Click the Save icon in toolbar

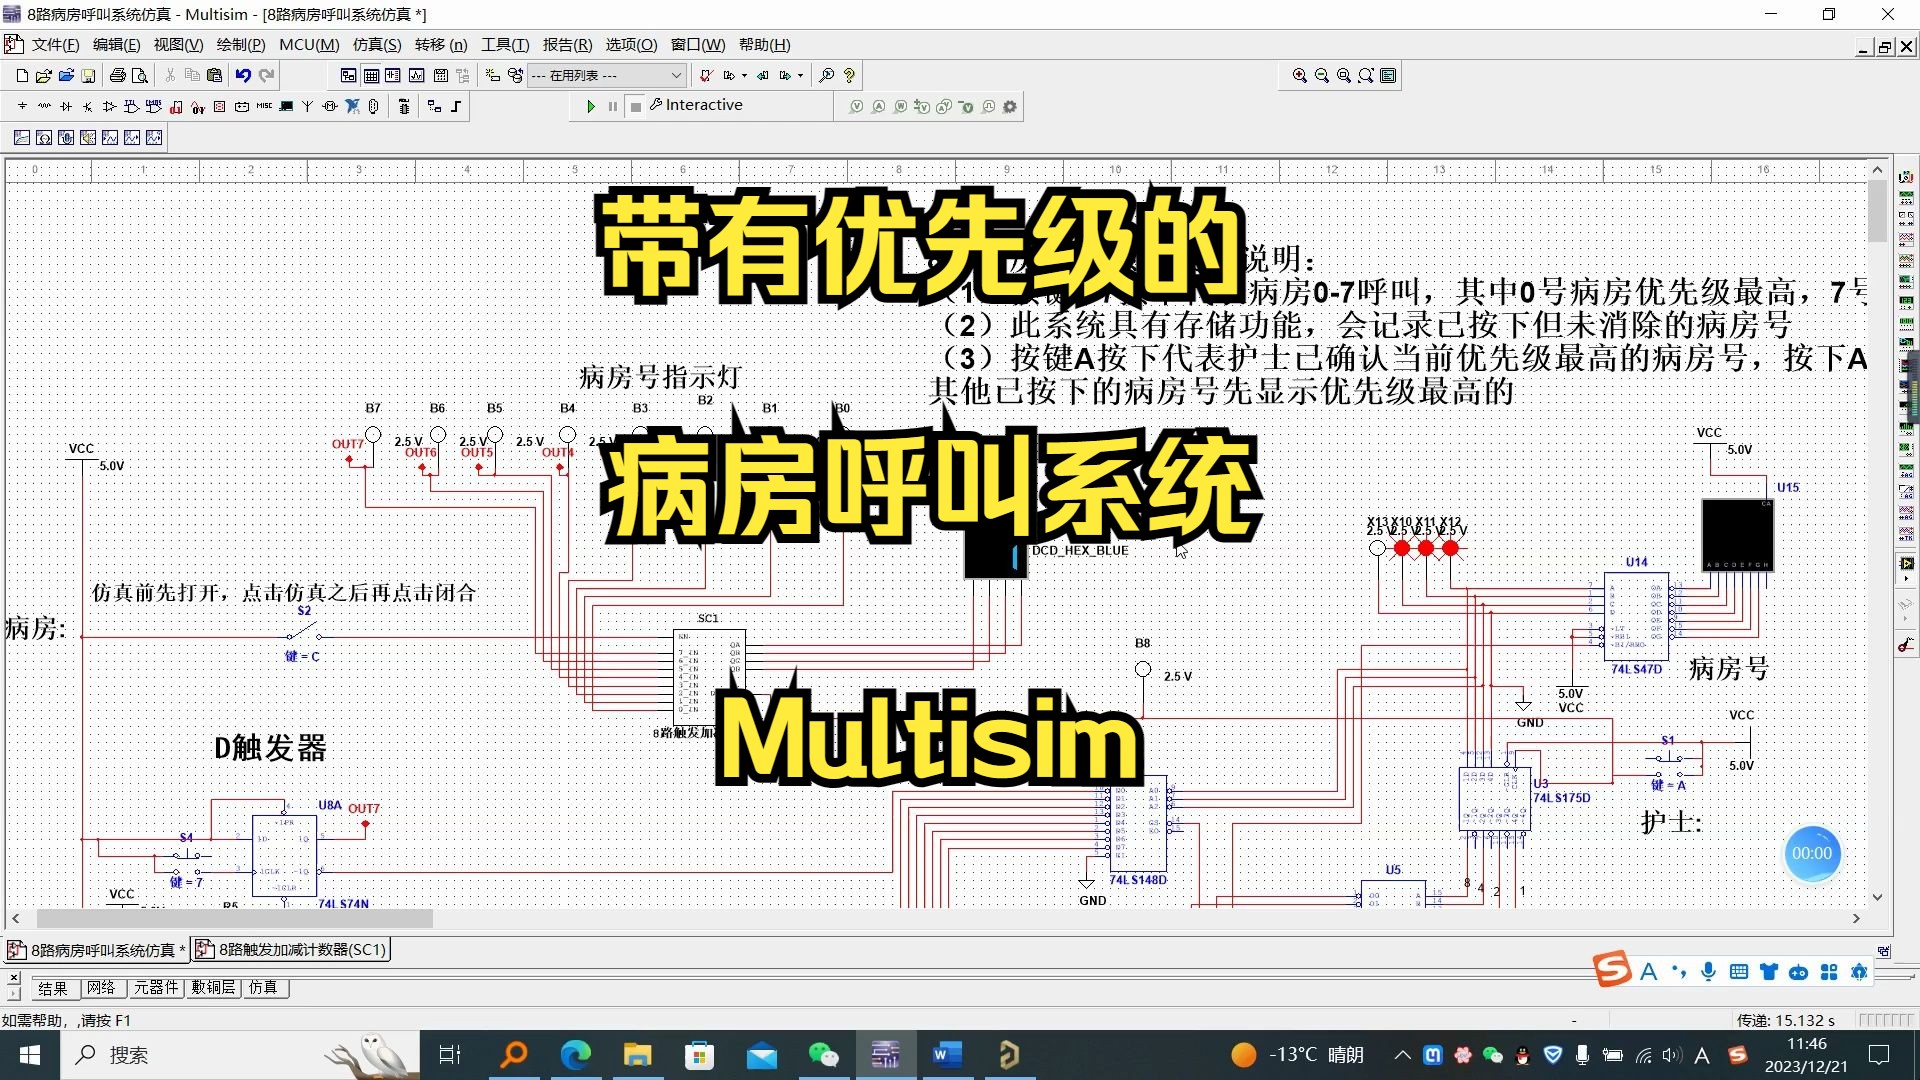click(88, 75)
